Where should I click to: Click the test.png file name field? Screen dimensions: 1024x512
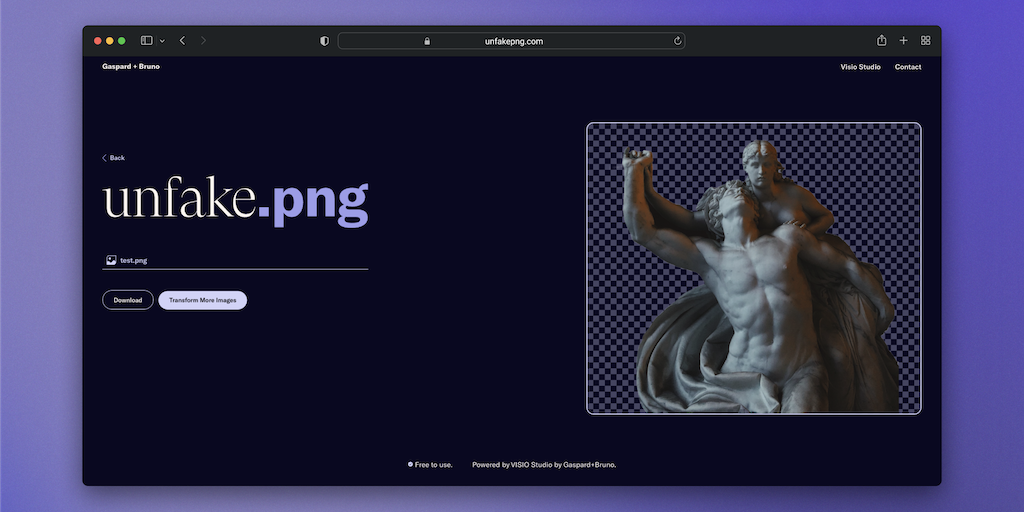pos(240,260)
